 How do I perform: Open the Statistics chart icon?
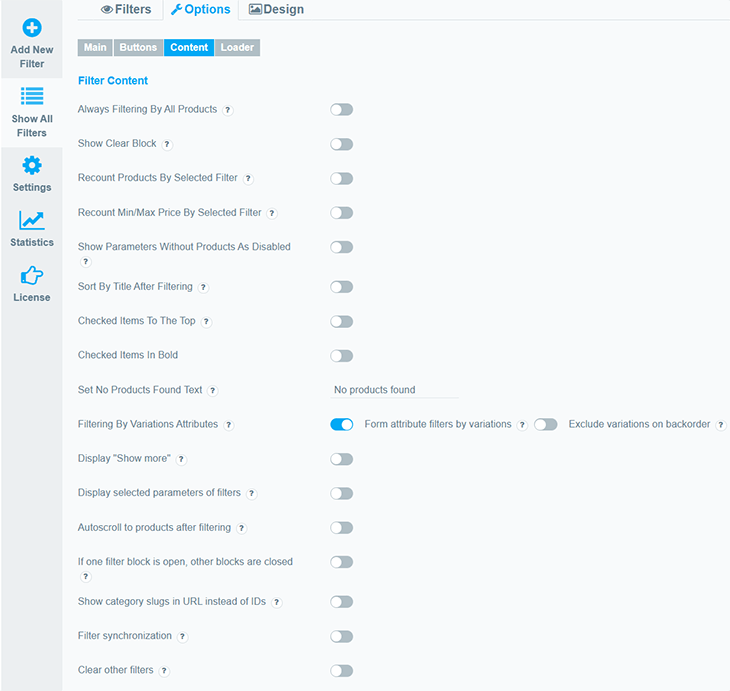32,221
